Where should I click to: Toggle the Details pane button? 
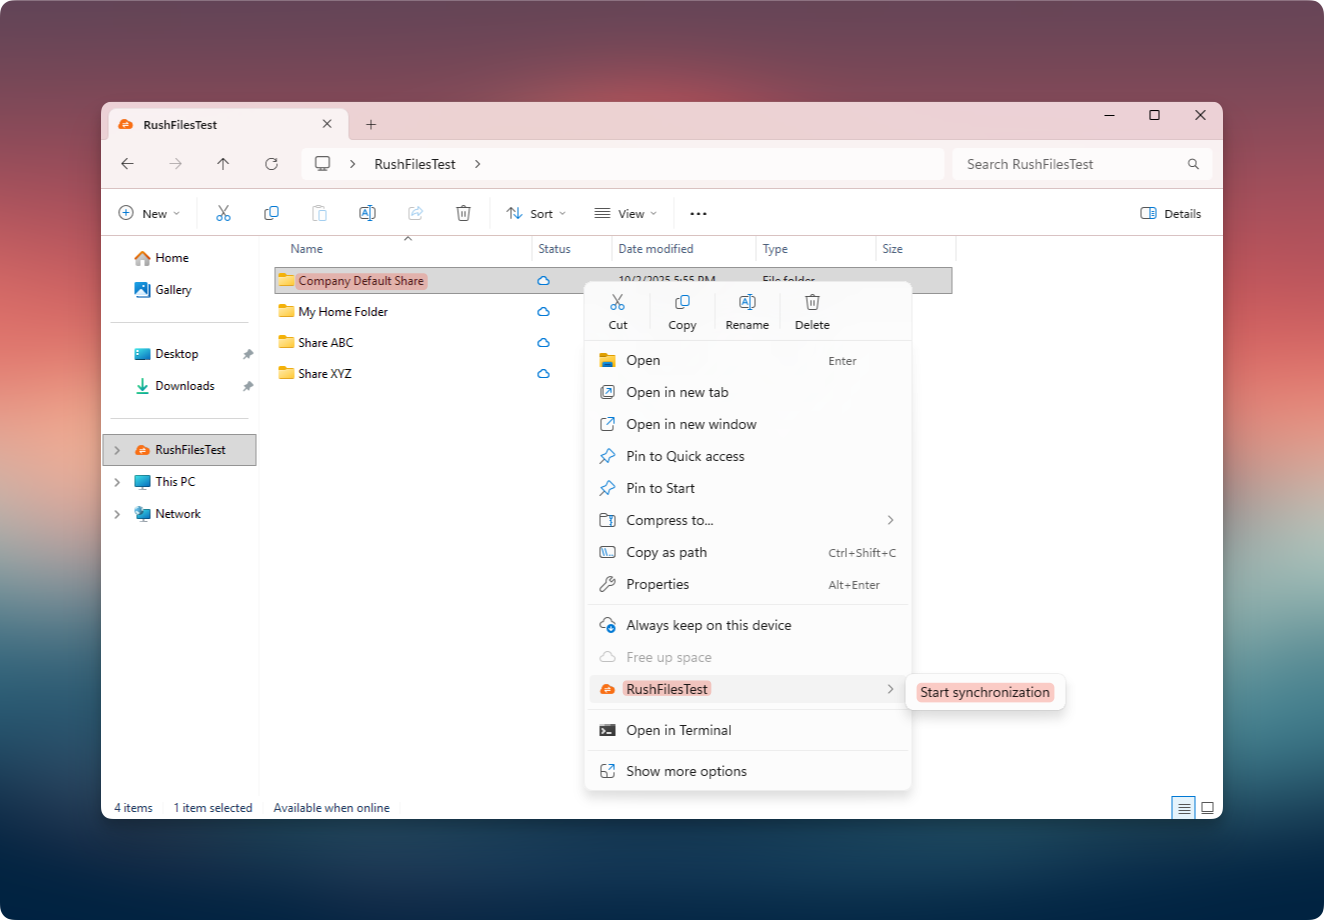pyautogui.click(x=1171, y=213)
